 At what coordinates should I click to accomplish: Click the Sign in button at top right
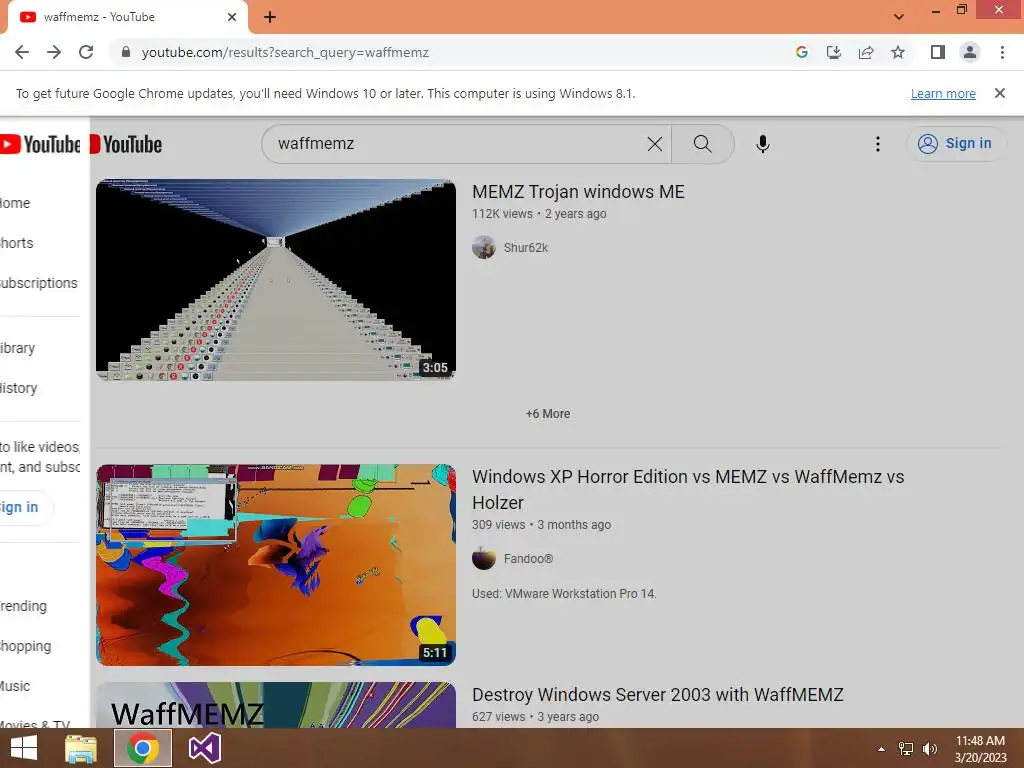tap(955, 144)
